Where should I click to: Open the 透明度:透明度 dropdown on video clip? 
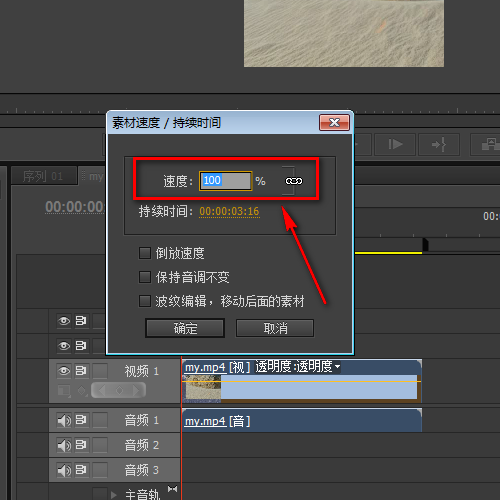pos(298,367)
